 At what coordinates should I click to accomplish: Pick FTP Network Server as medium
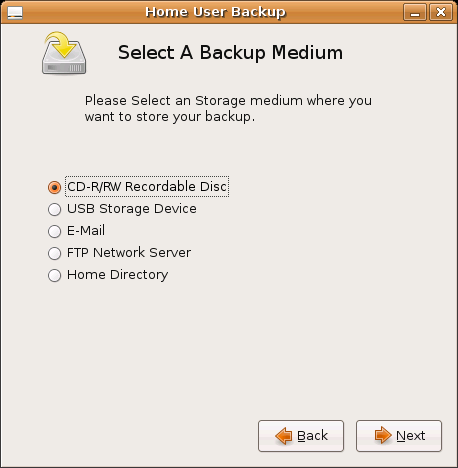pos(54,253)
